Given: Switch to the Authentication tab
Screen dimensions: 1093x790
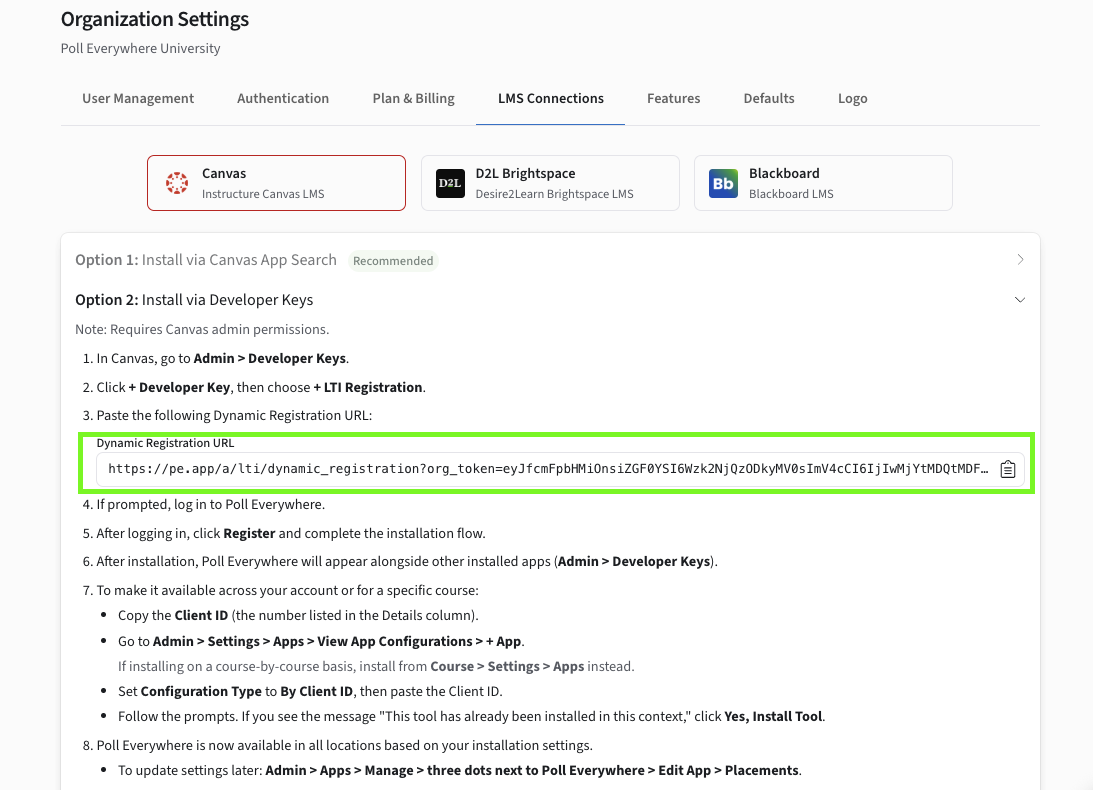Looking at the screenshot, I should (x=283, y=98).
